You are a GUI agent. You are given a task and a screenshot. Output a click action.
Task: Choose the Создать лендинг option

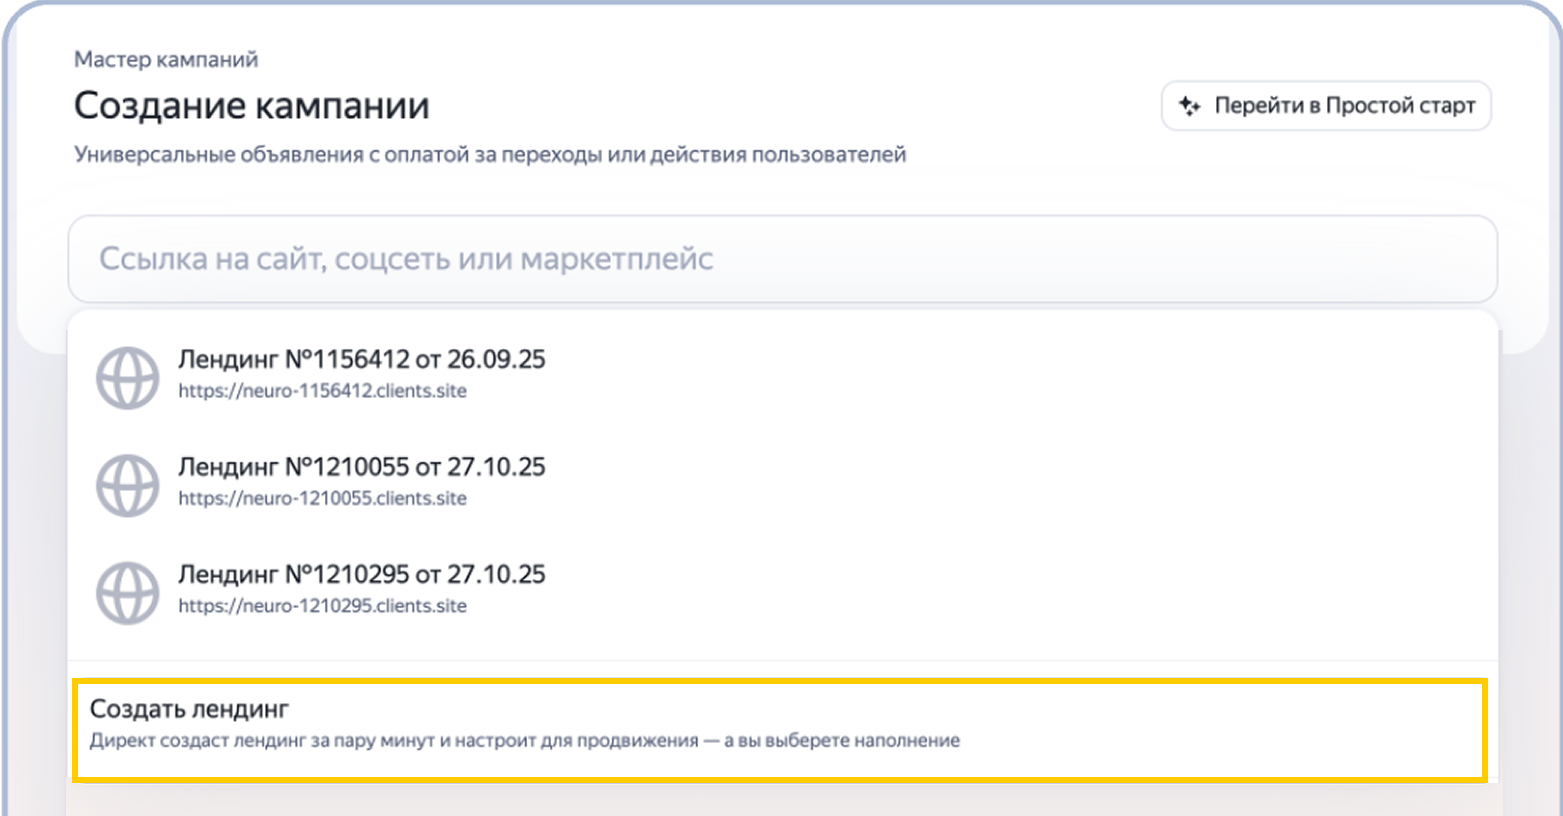[x=780, y=730]
